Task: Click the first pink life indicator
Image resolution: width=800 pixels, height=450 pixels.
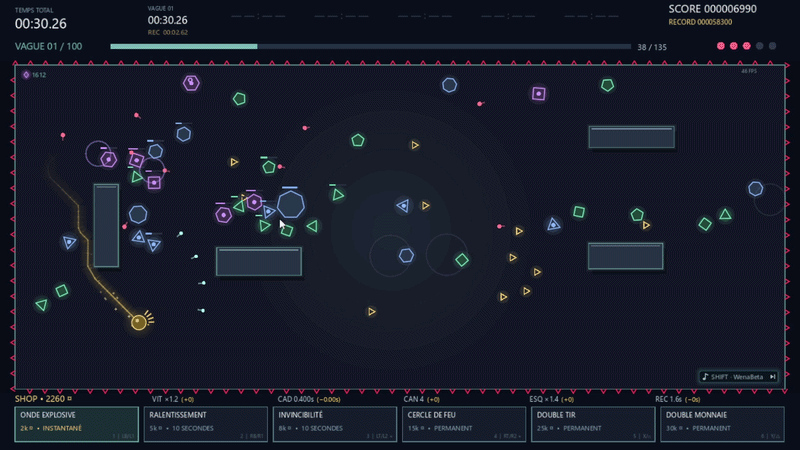Action: tap(720, 46)
